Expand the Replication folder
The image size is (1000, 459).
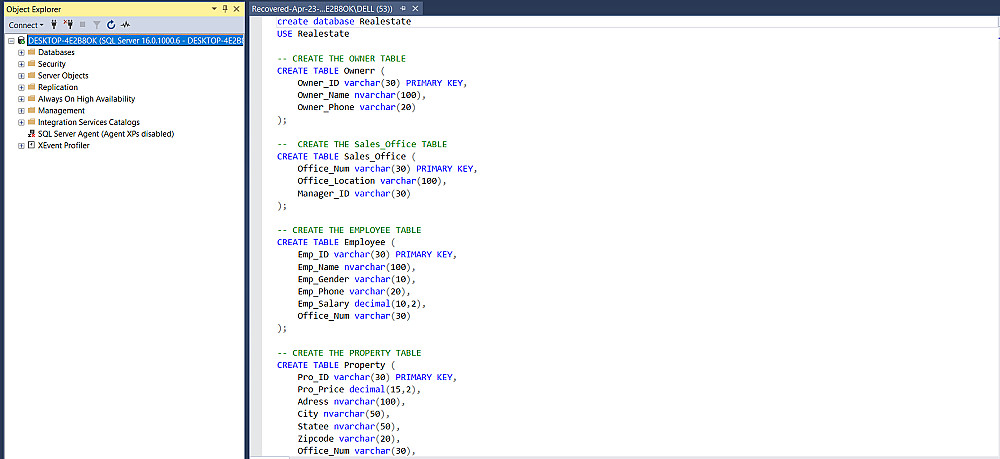[21, 87]
